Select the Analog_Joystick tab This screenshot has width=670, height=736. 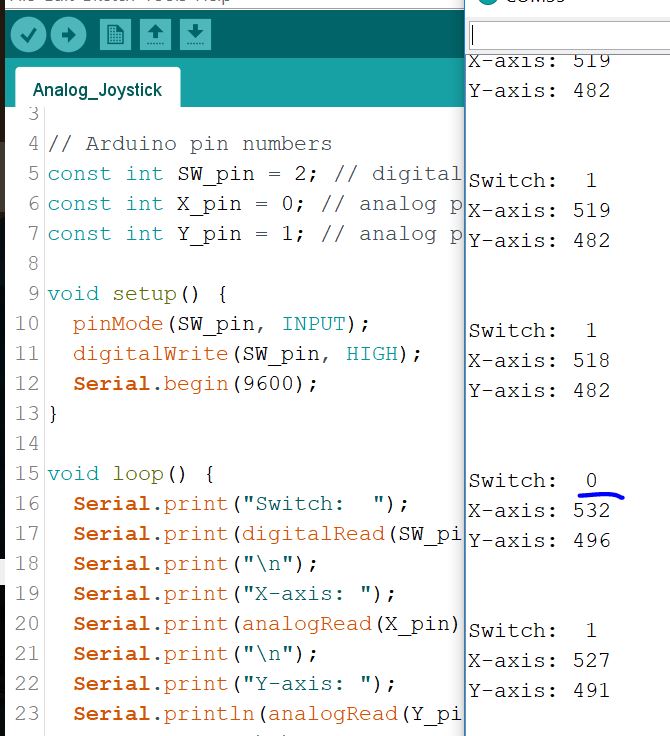tap(97, 90)
